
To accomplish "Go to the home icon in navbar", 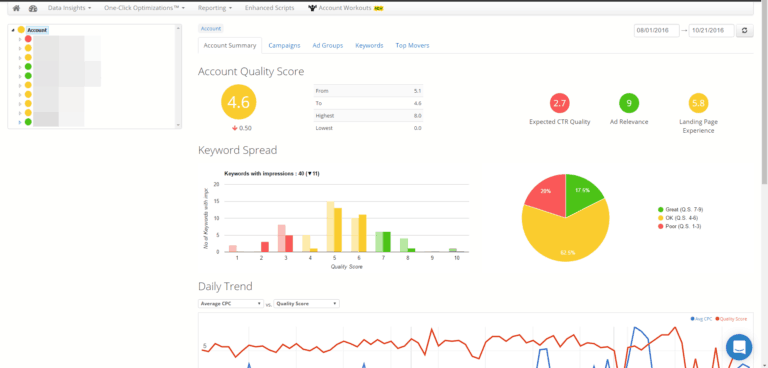I will pyautogui.click(x=16, y=8).
